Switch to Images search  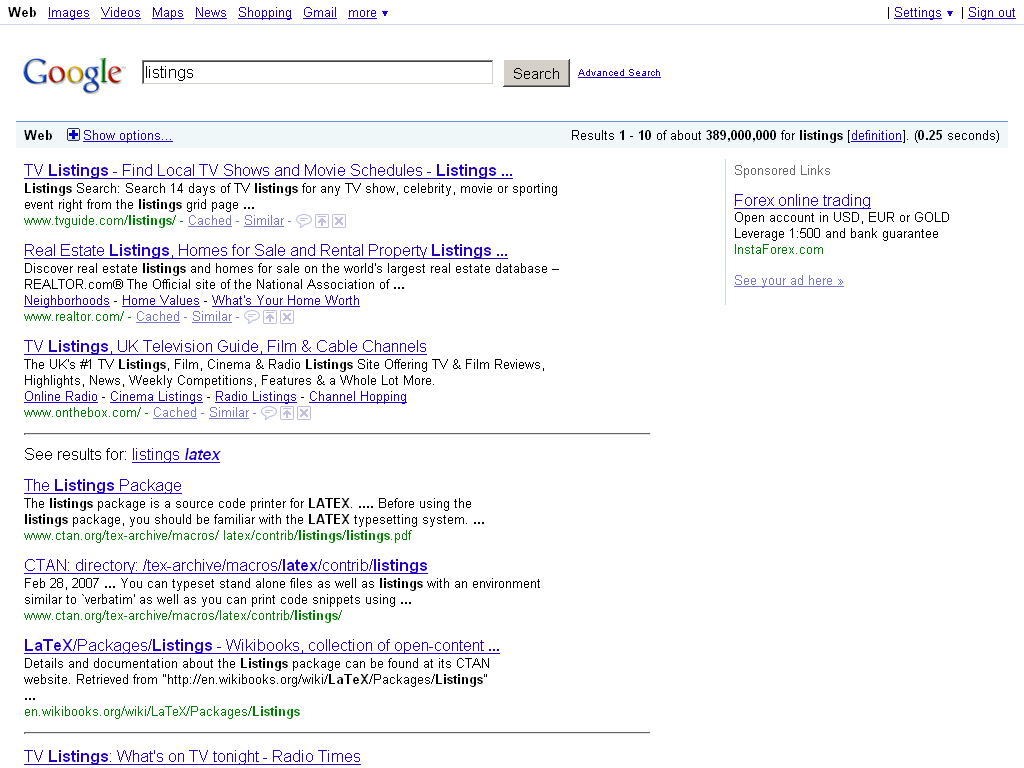pos(69,12)
